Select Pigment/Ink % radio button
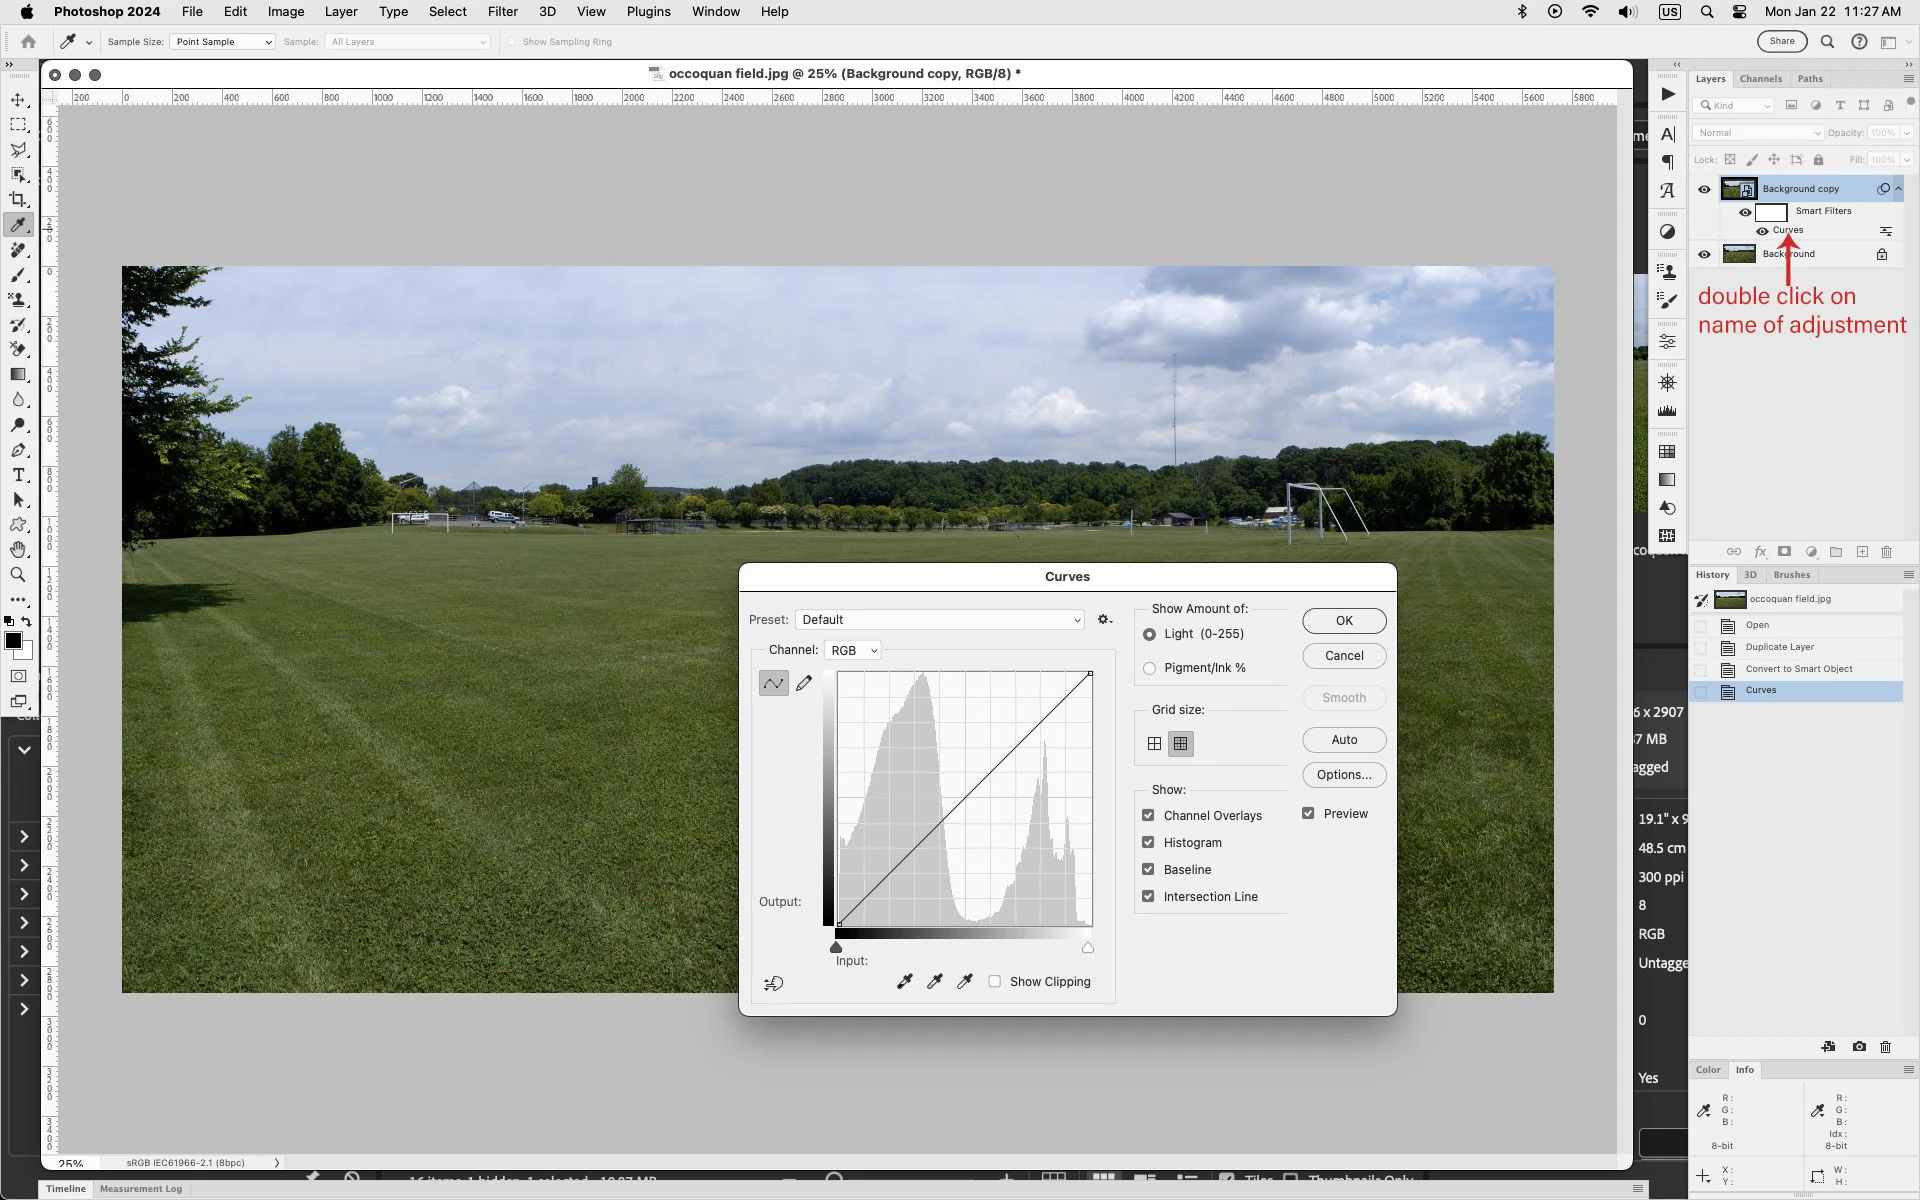 [1149, 668]
